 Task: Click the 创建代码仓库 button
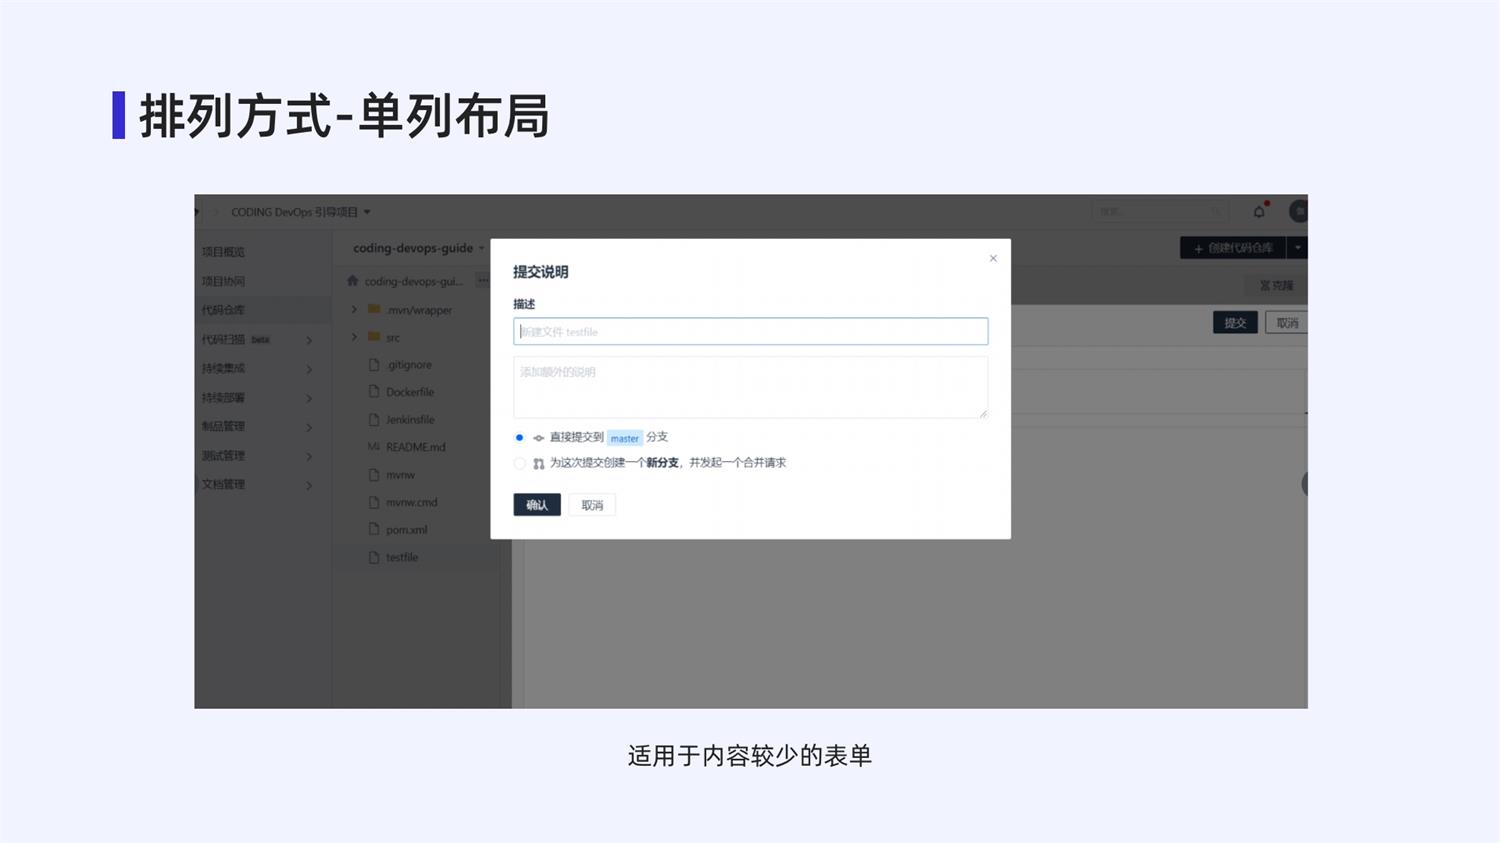pos(1233,247)
